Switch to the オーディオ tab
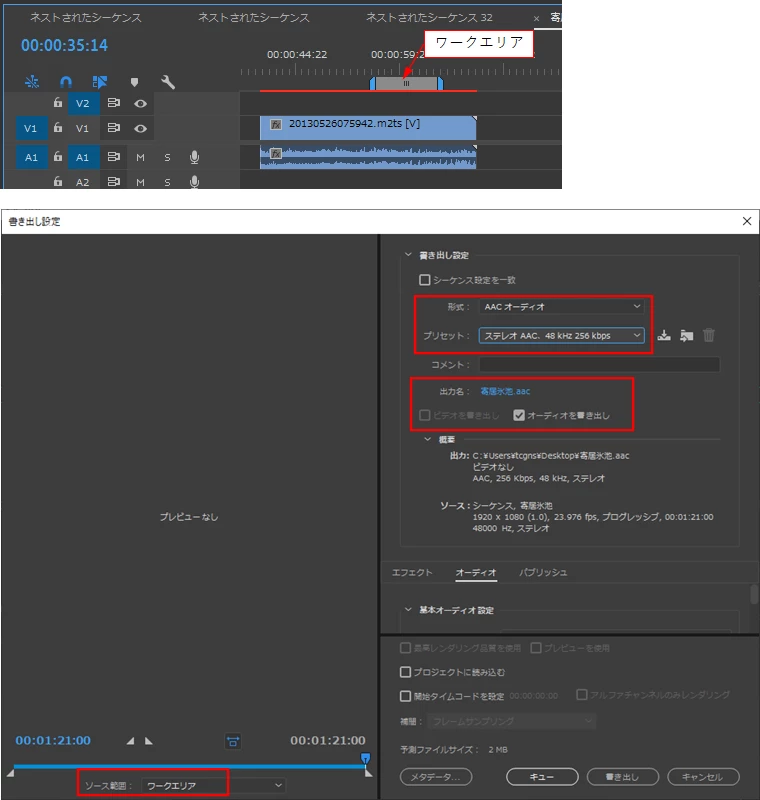The height and width of the screenshot is (800, 760). pyautogui.click(x=476, y=572)
